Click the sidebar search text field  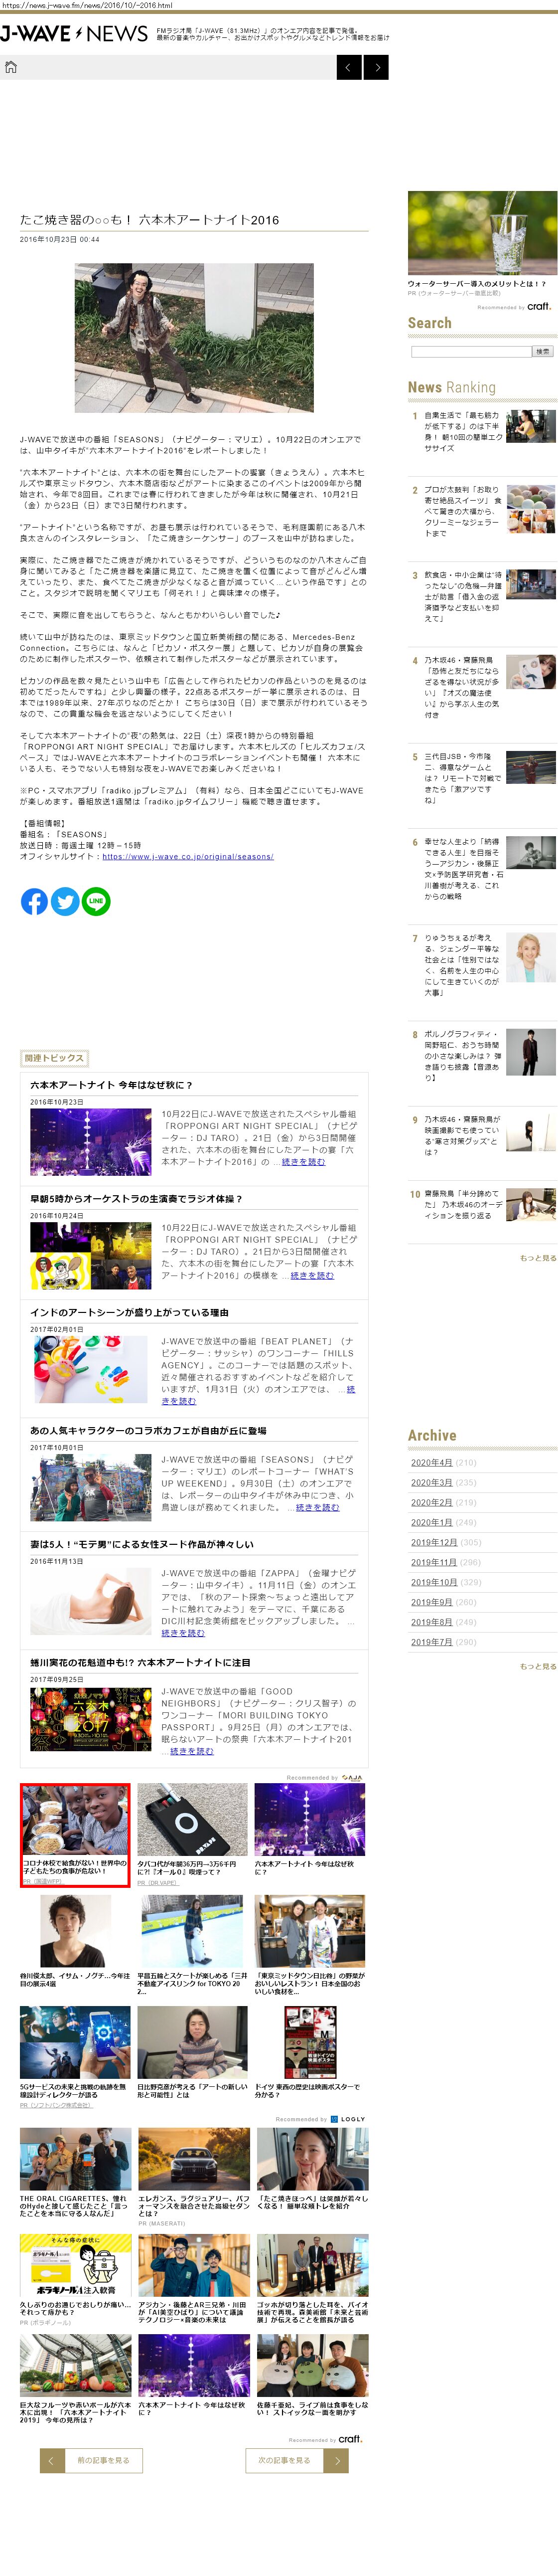[470, 351]
